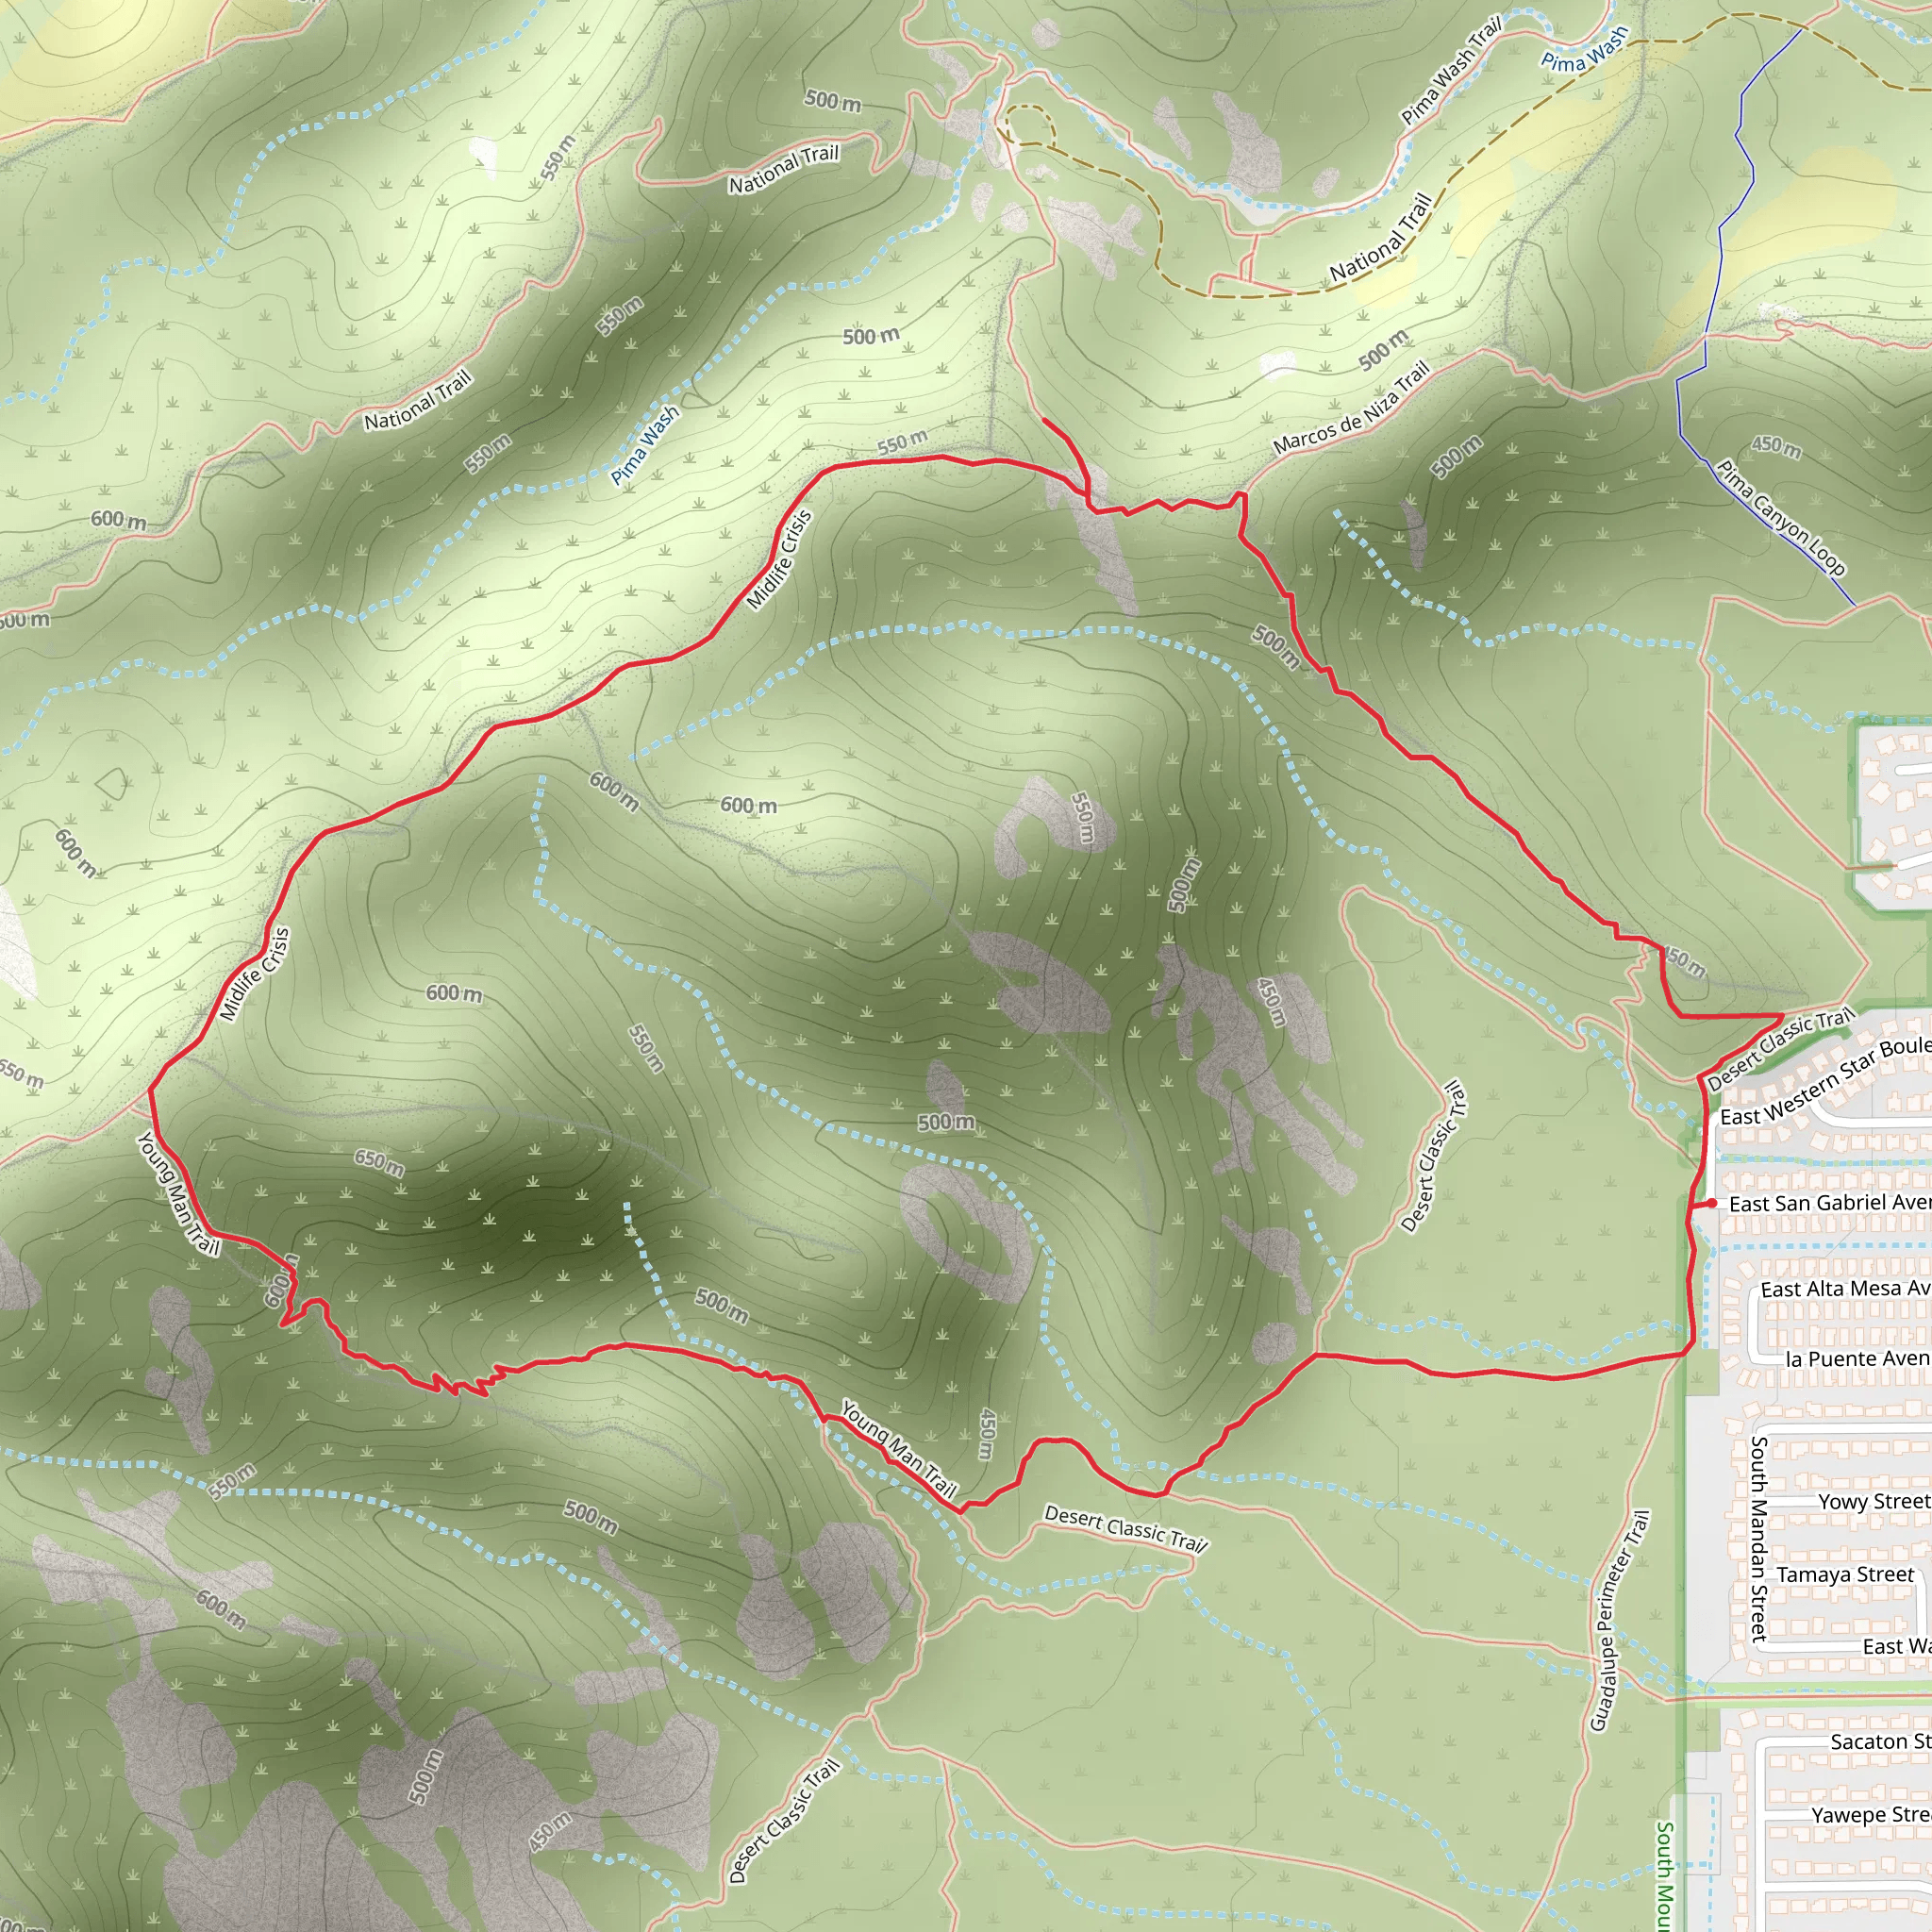The width and height of the screenshot is (1932, 1932).
Task: Click the "Yawepe Stre" street label
Action: click(x=1871, y=1815)
